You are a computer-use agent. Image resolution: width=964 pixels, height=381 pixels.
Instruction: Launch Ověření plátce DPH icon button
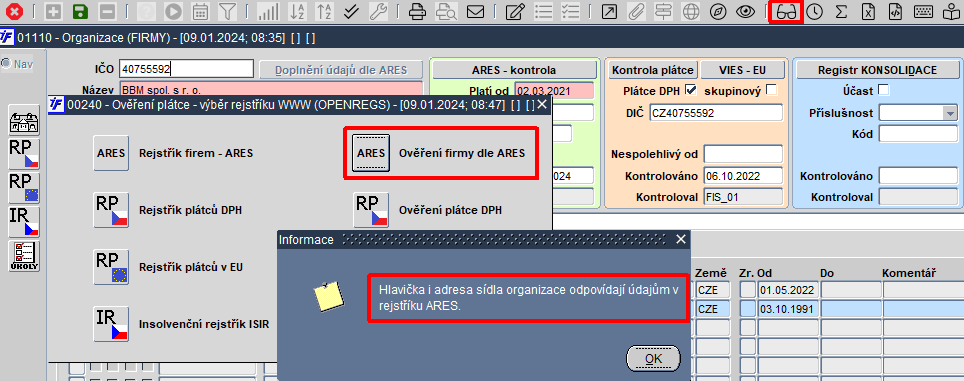[371, 210]
